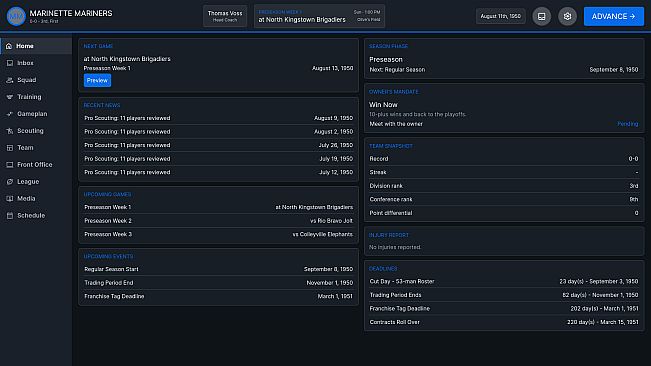
Task: Click the Media sidebar icon
Action: (x=10, y=199)
